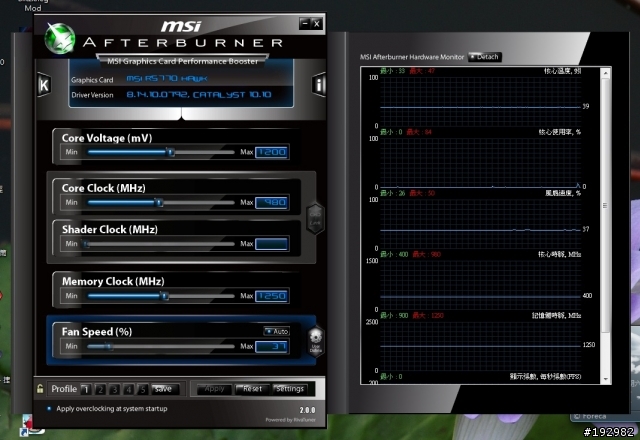Click the fan speed percentage graph
This screenshot has width=640, height=440.
(480, 224)
